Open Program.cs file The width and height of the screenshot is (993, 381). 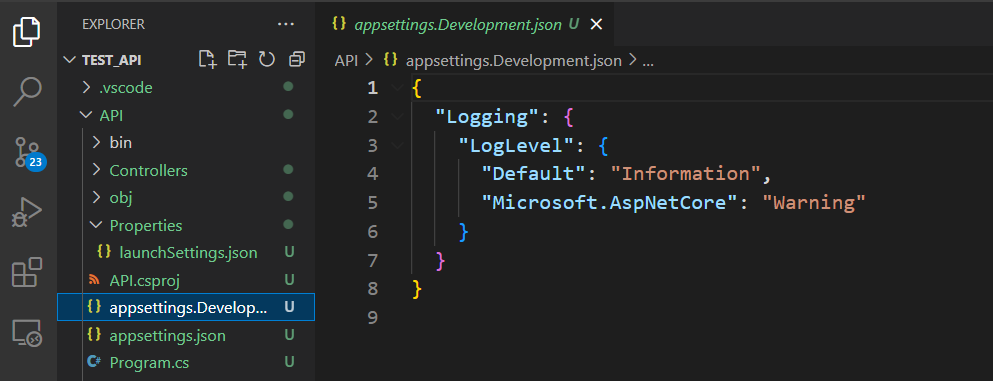click(149, 363)
